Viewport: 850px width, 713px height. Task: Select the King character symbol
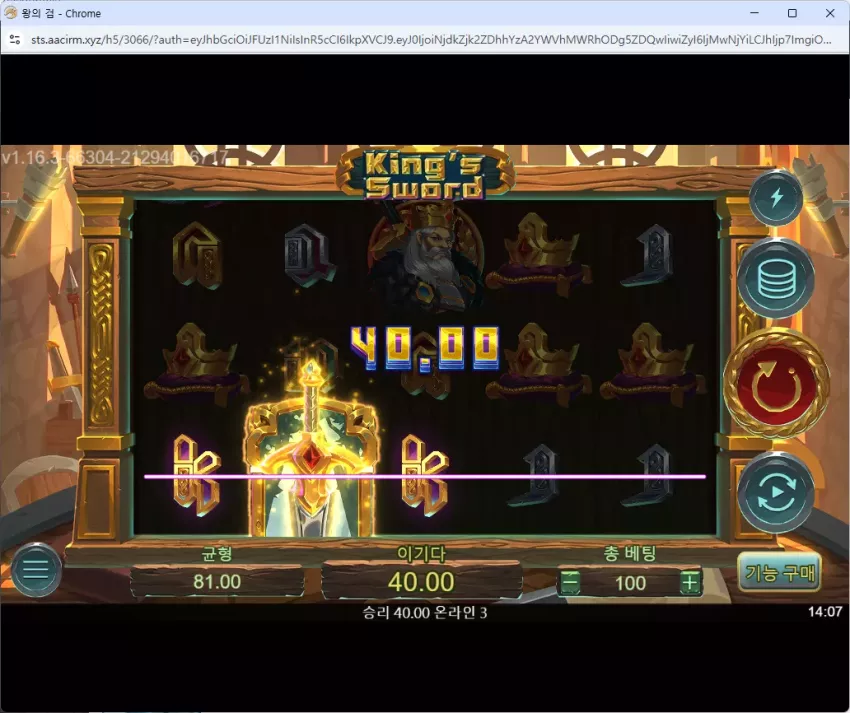(x=426, y=256)
